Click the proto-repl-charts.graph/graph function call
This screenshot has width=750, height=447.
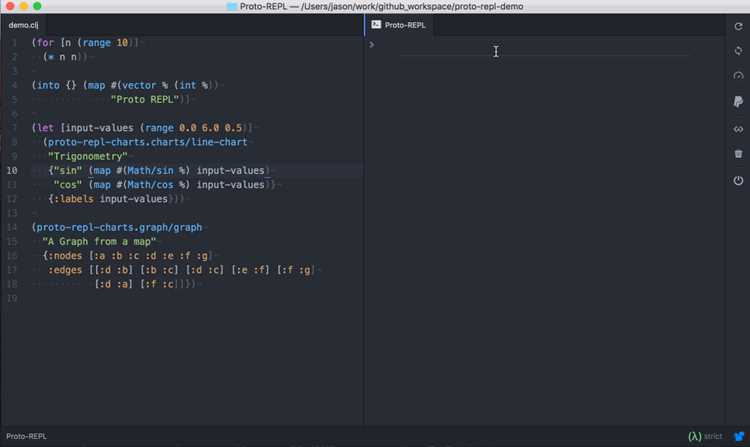tap(119, 227)
